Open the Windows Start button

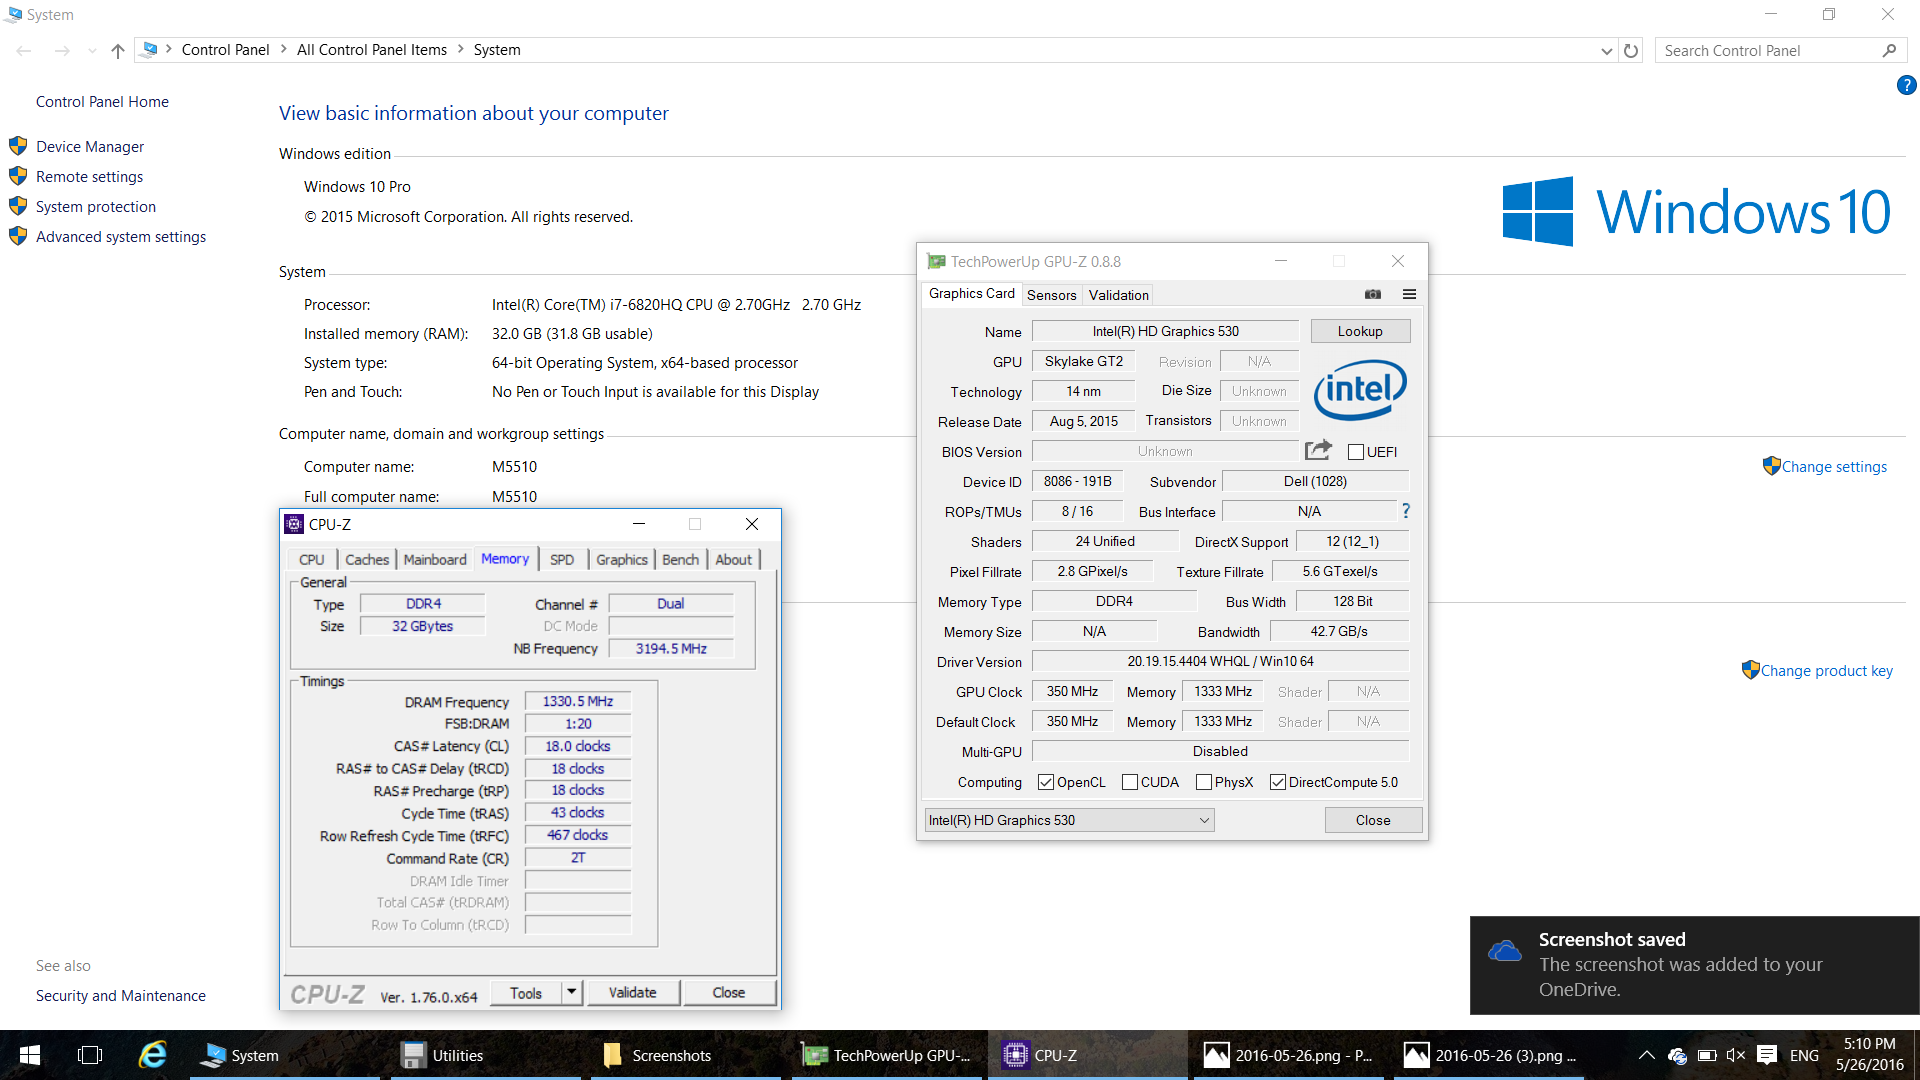tap(30, 1055)
